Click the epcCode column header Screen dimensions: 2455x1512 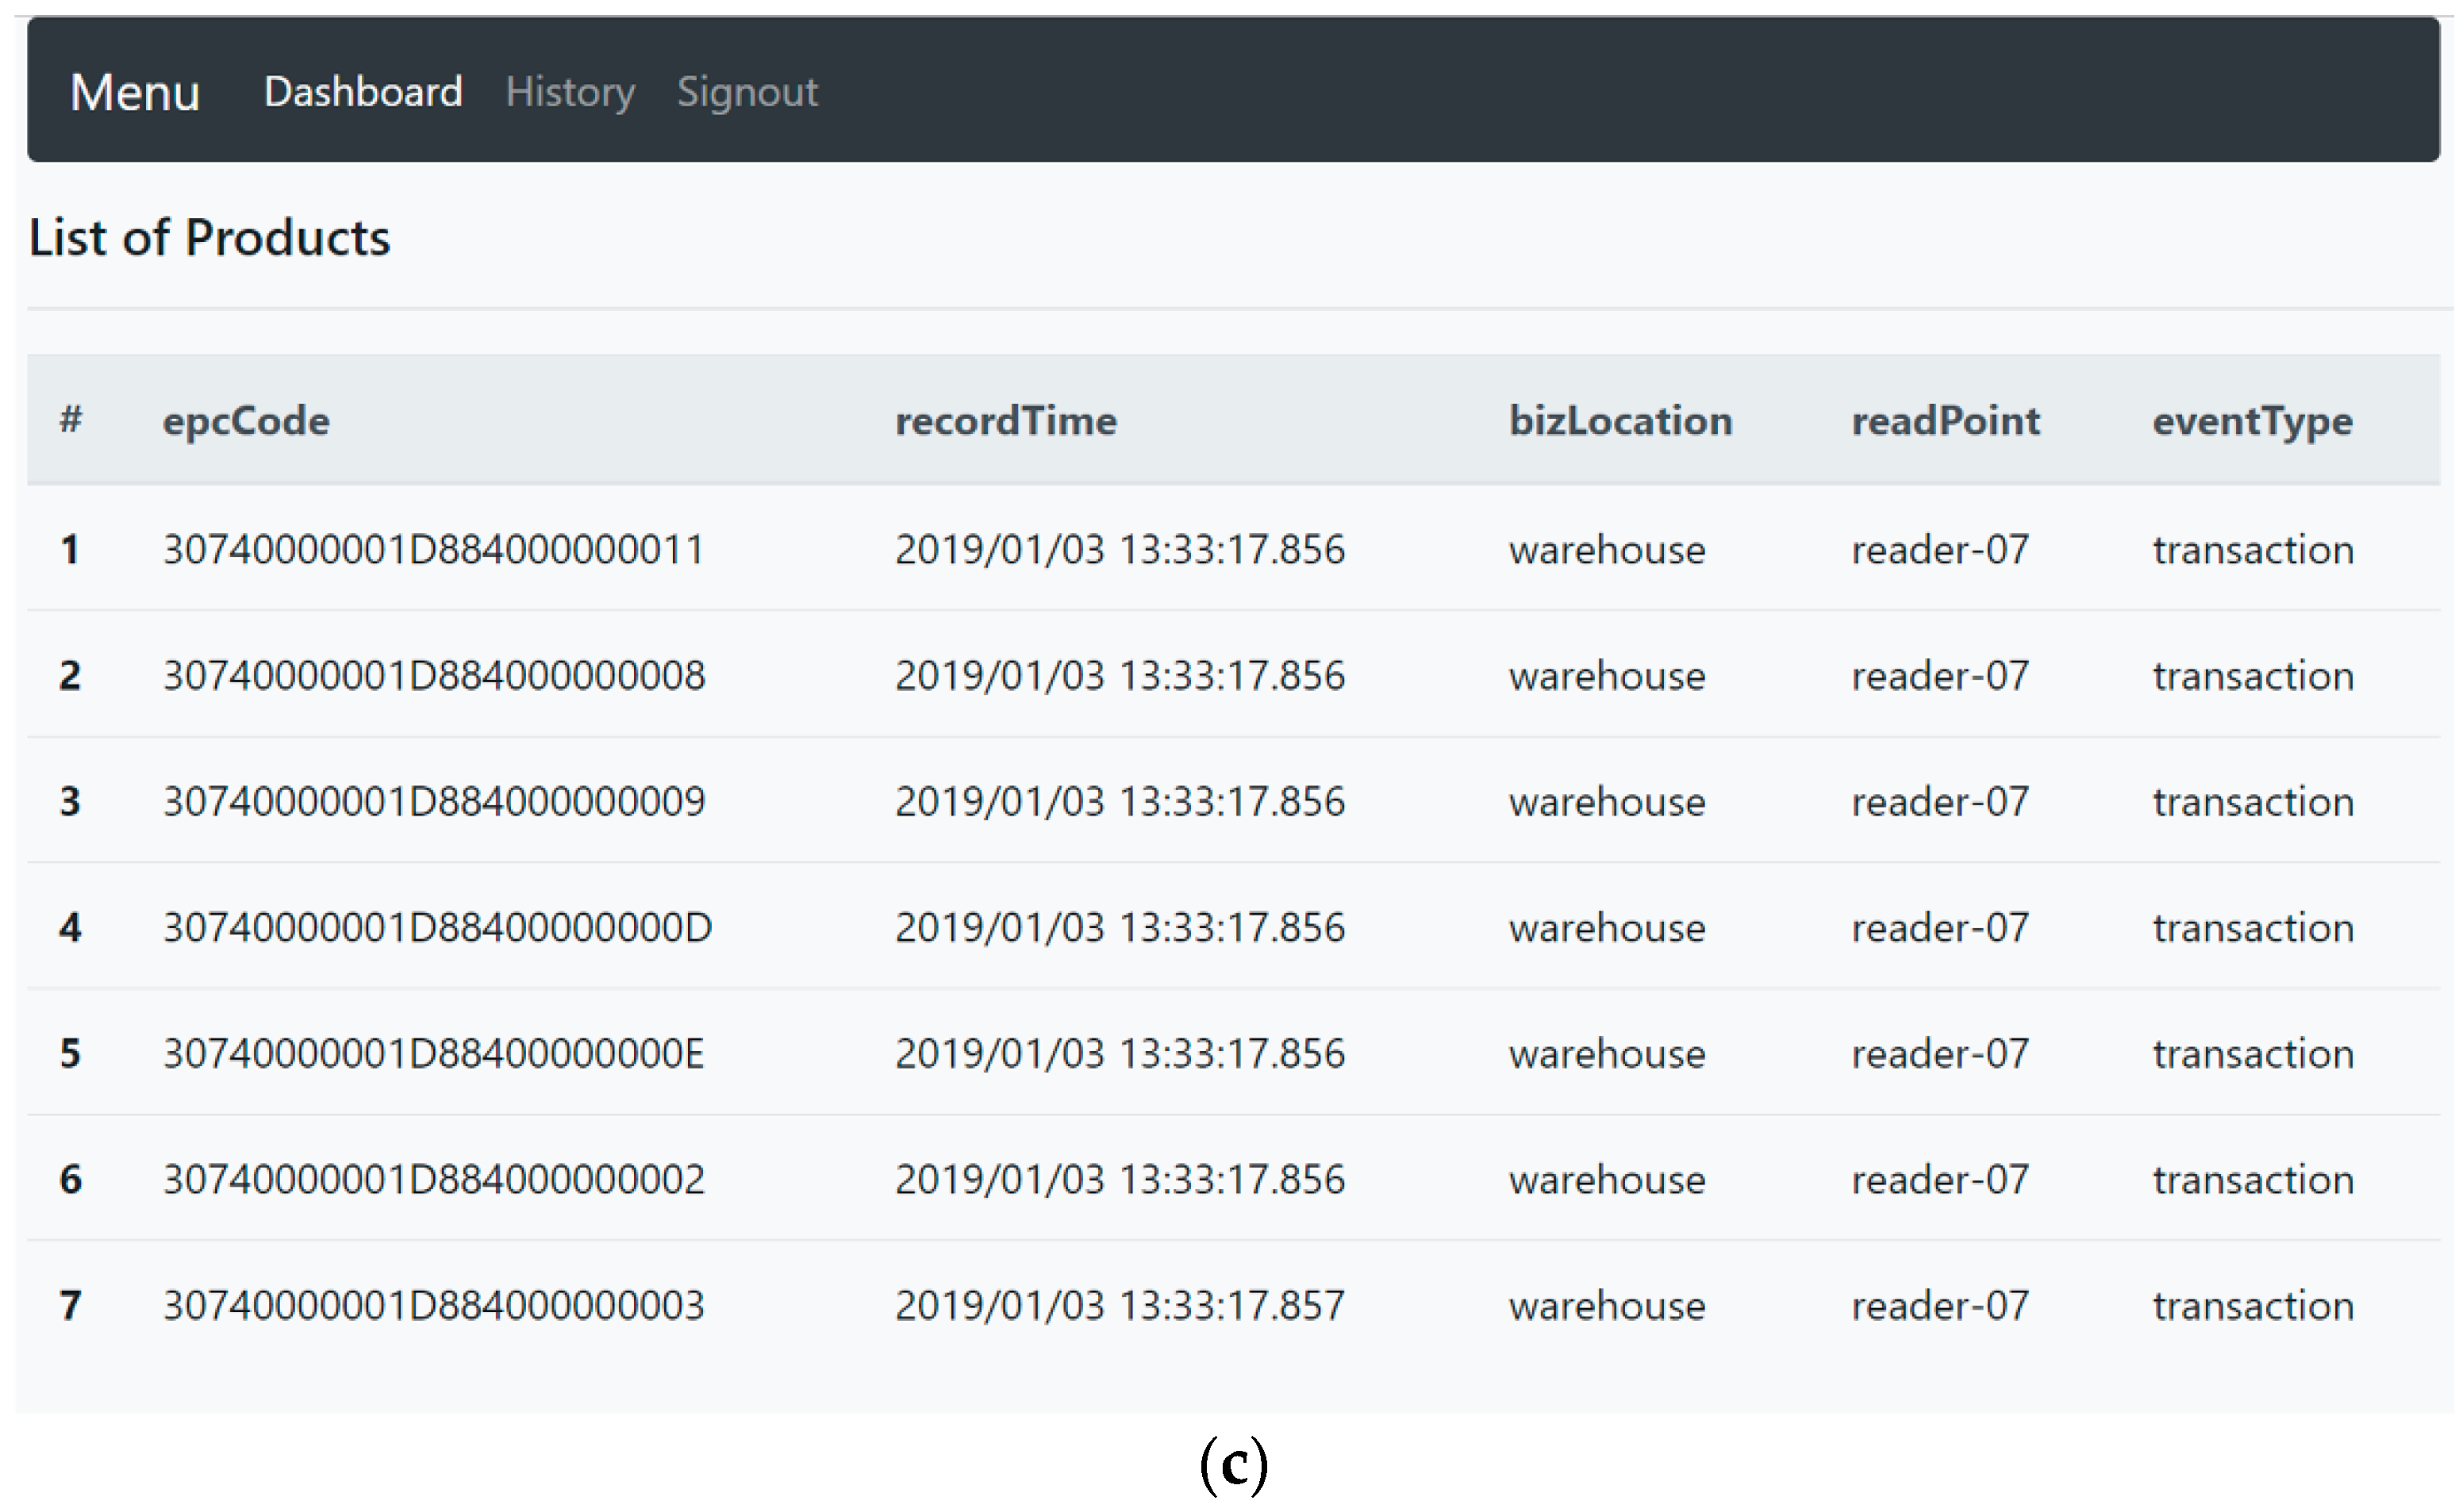246,421
